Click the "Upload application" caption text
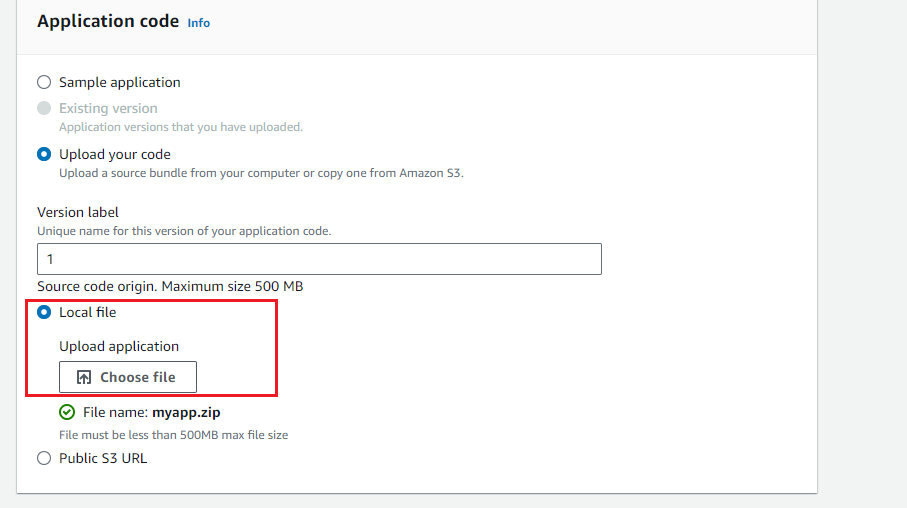Screen dimensions: 907x508 point(119,346)
